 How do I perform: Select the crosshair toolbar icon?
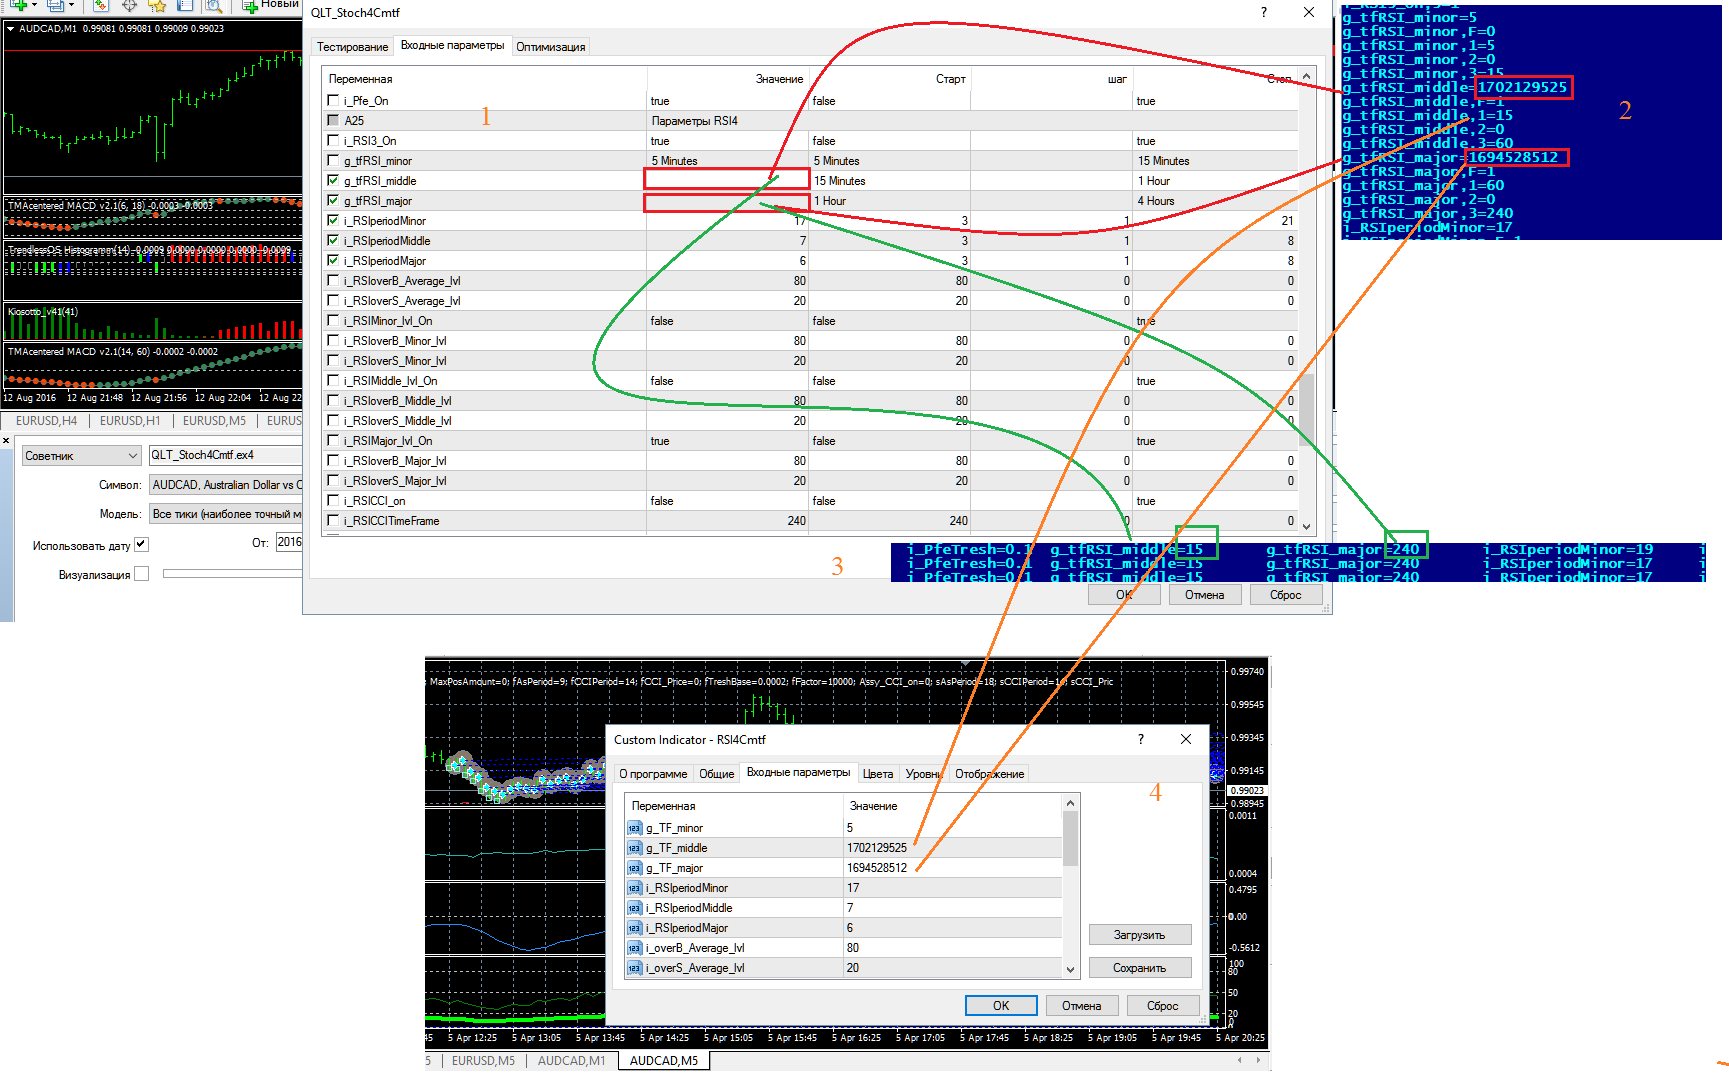pos(129,5)
